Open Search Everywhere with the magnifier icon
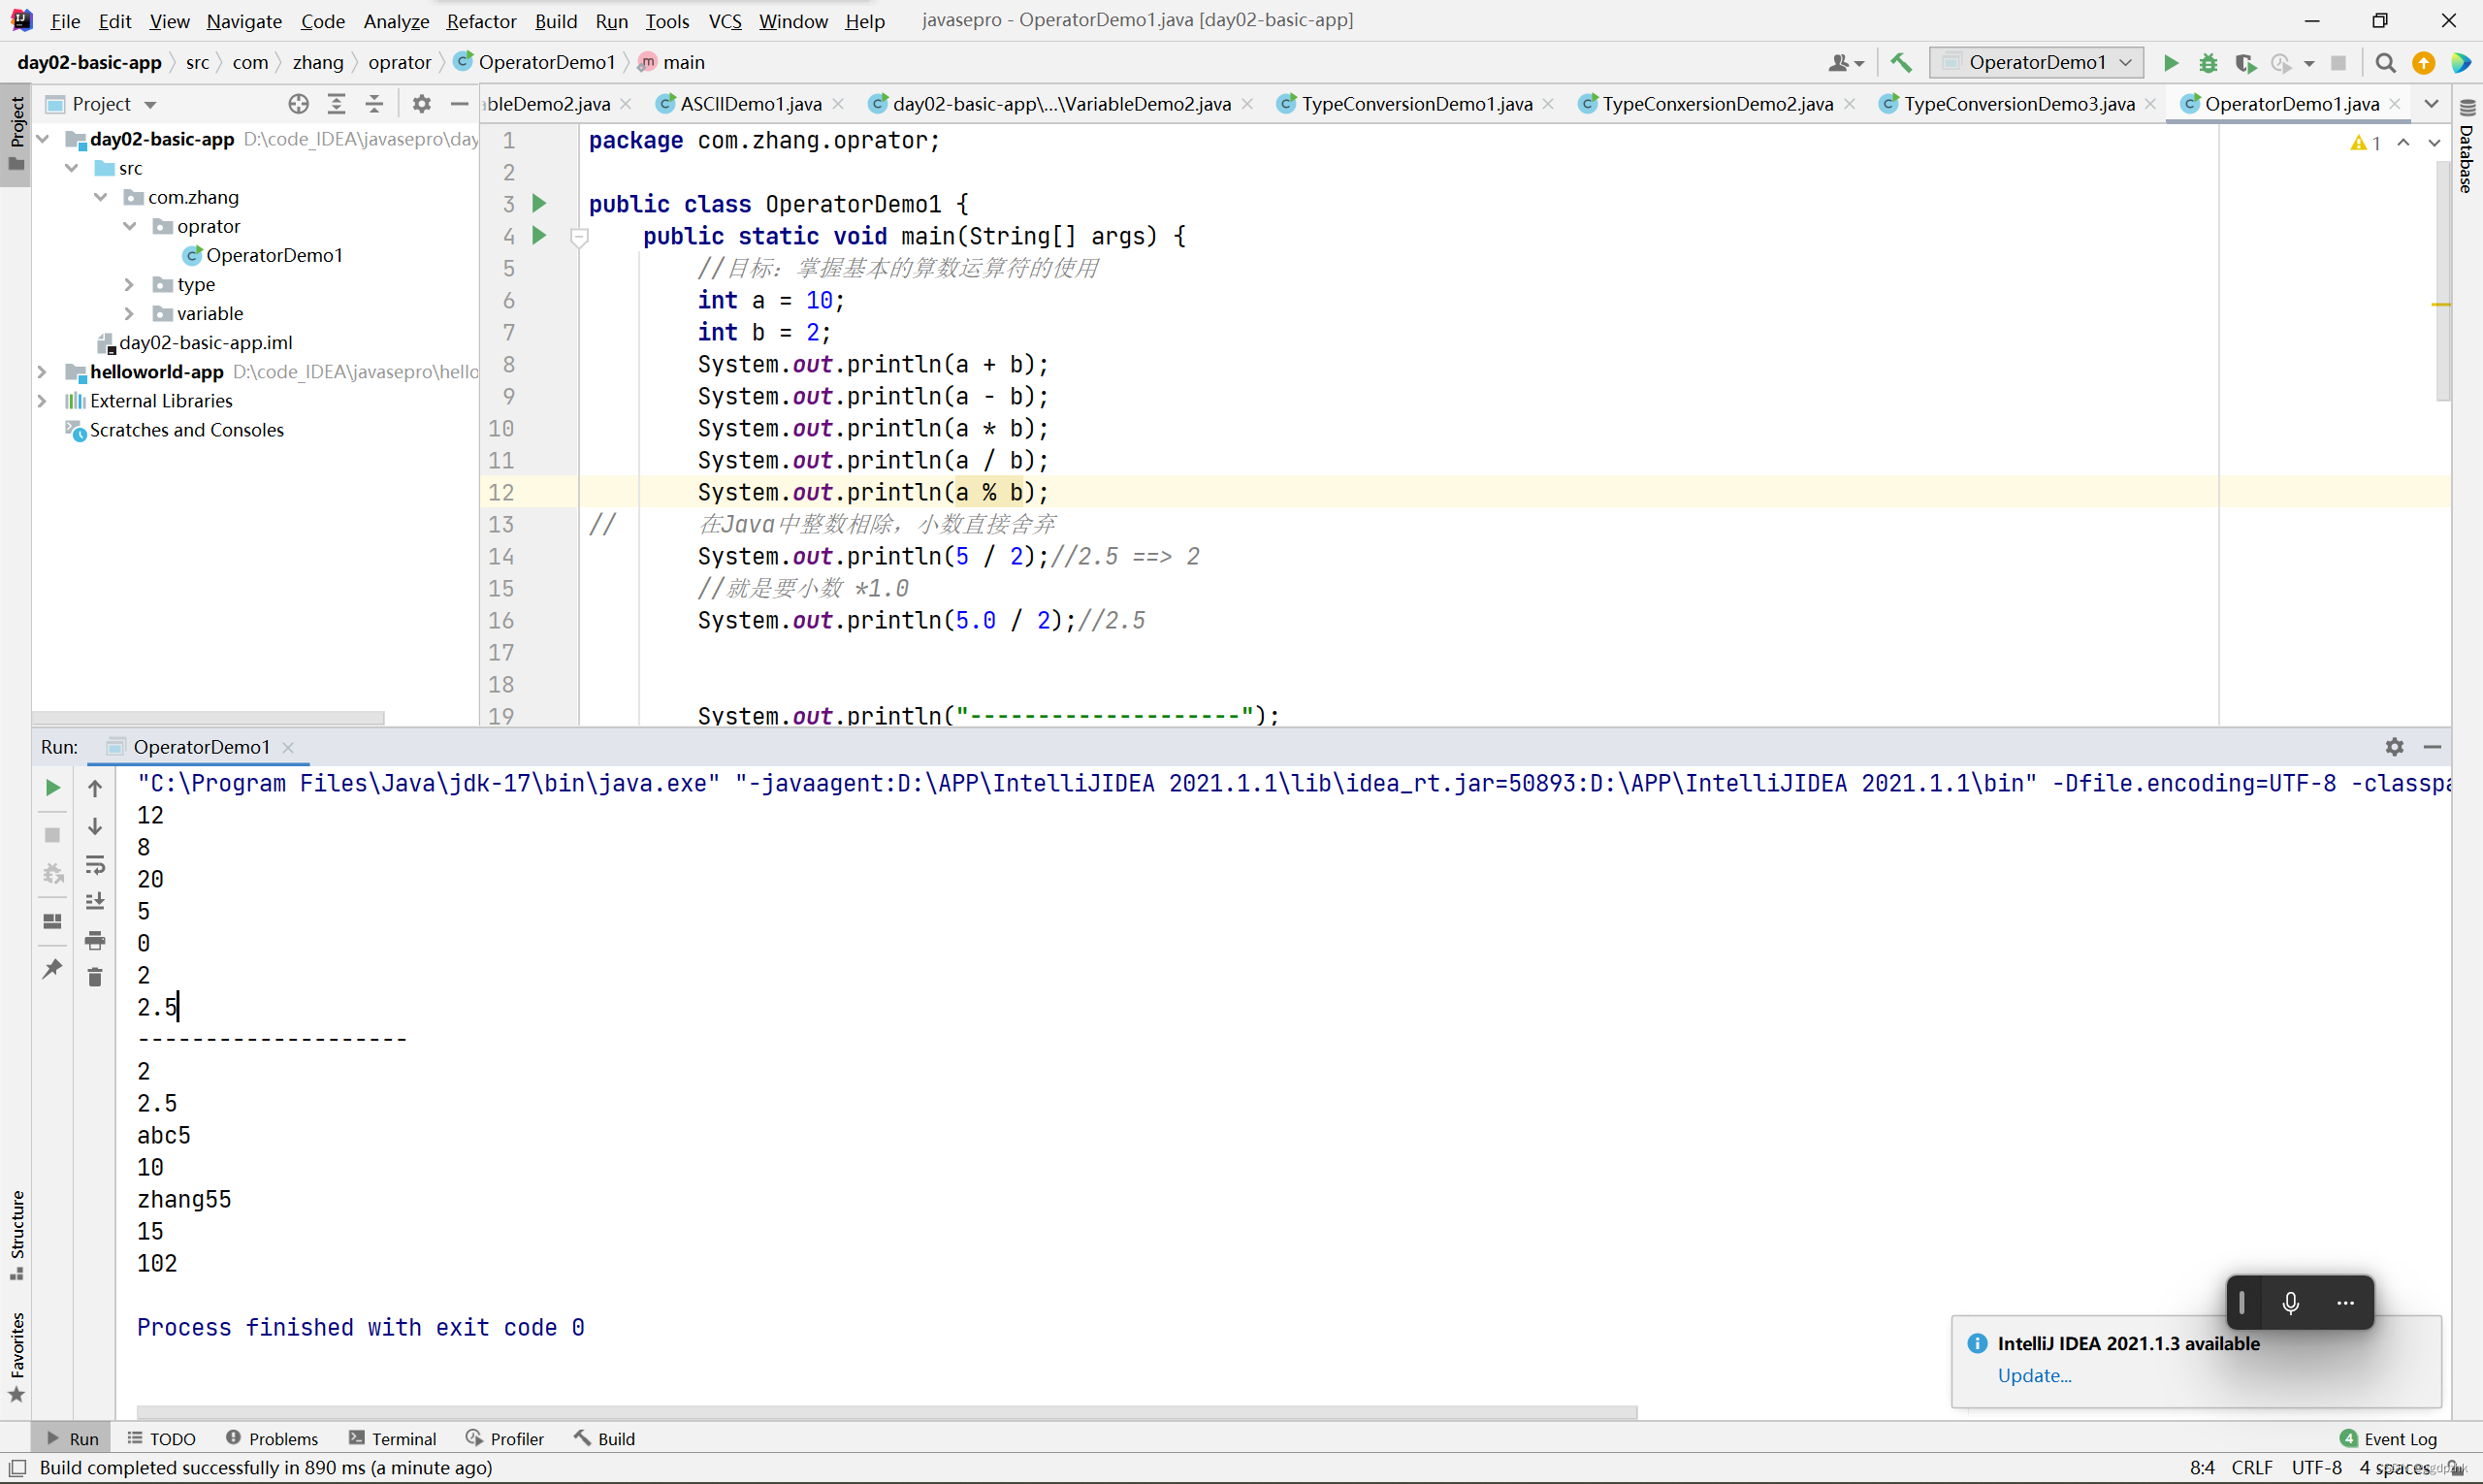The width and height of the screenshot is (2483, 1484). pos(2385,63)
